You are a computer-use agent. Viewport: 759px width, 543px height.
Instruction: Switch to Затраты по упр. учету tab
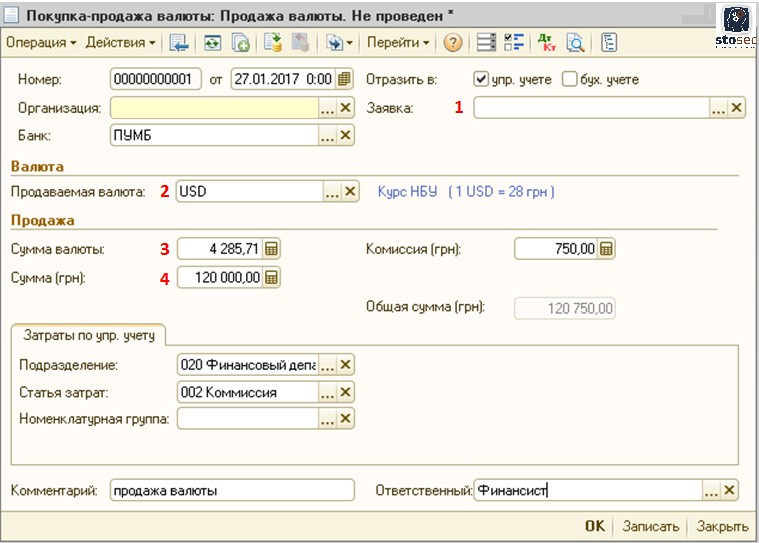88,335
